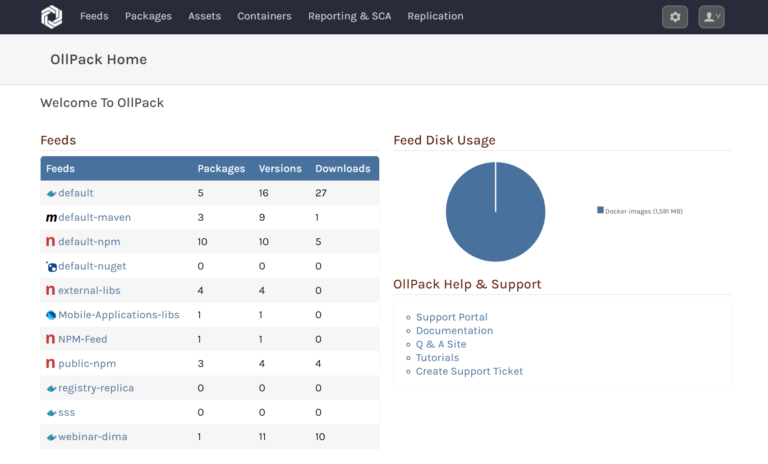Image resolution: width=768 pixels, height=464 pixels.
Task: Visit the Q & A Site link
Action: [x=441, y=344]
